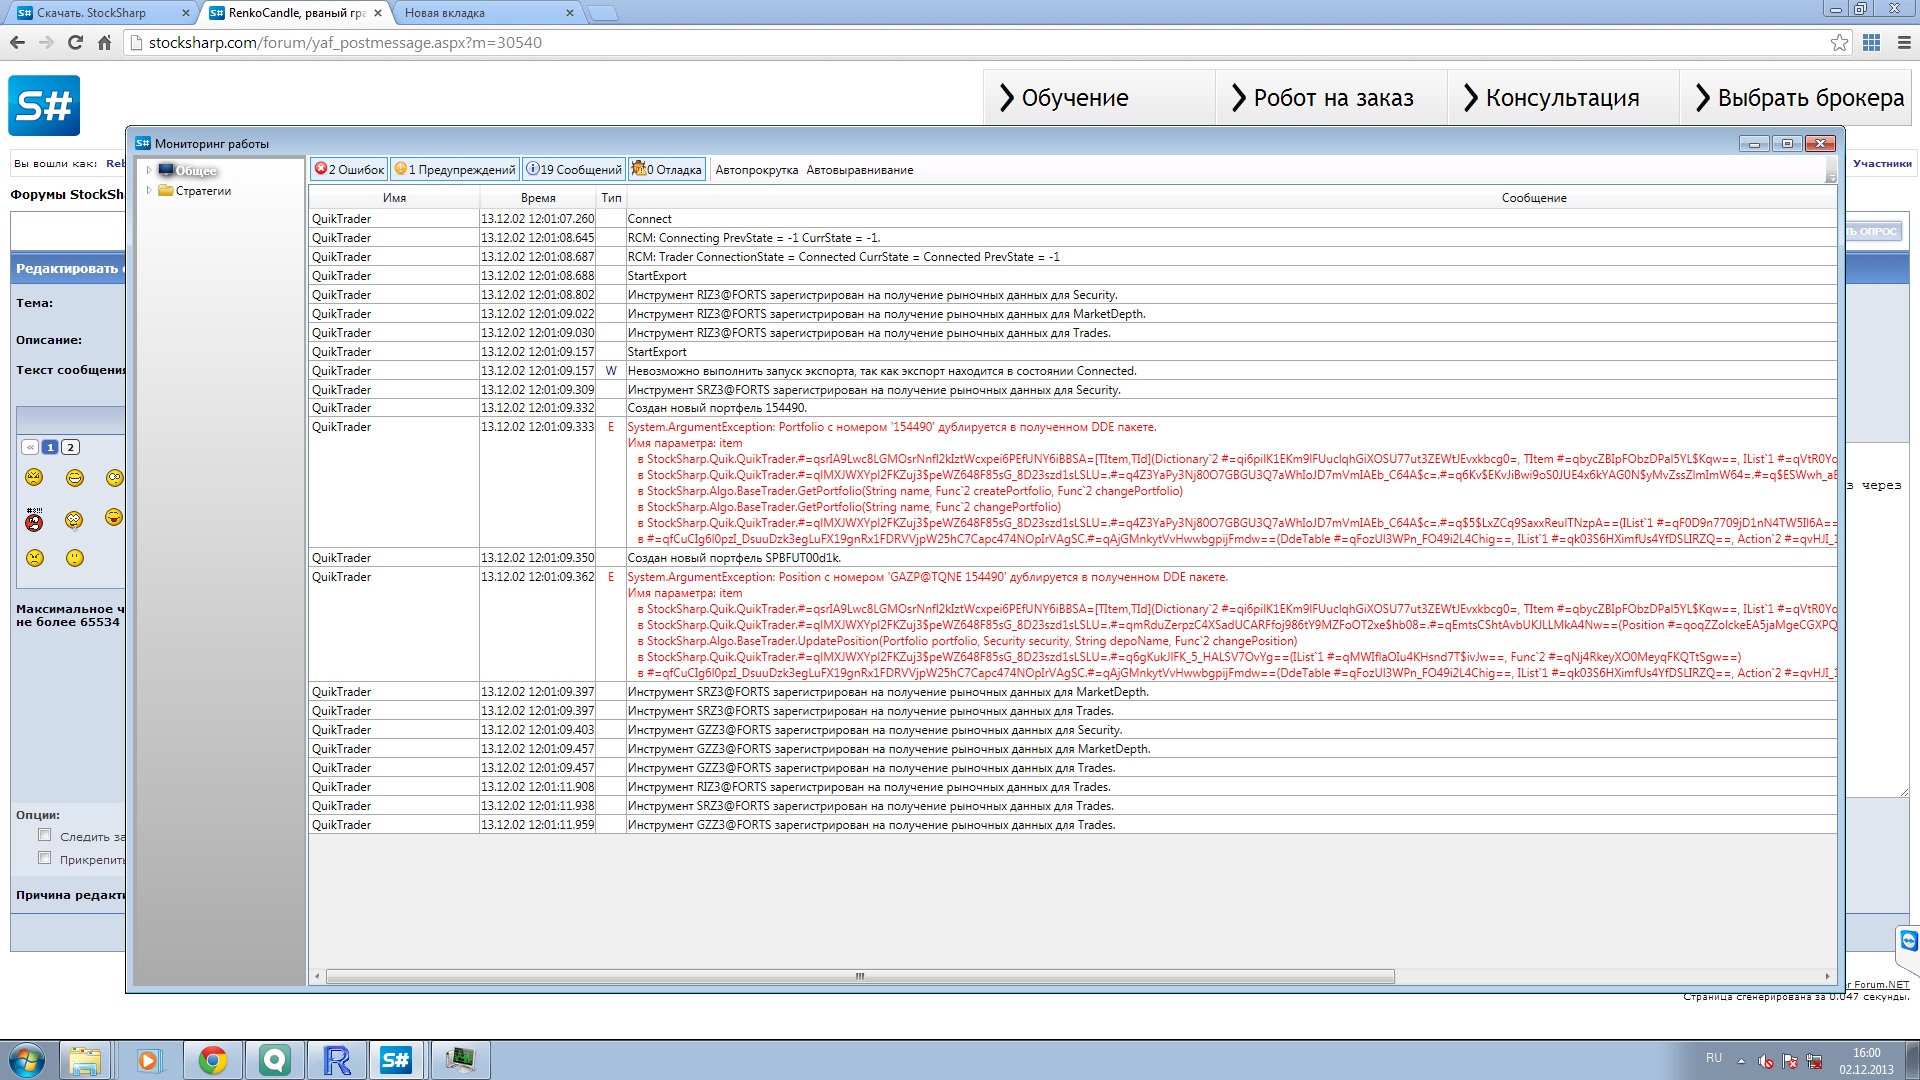1920x1080 pixels.
Task: Select the 'Создан новый портфель SPBFUT00d1k.' message
Action: [x=734, y=558]
